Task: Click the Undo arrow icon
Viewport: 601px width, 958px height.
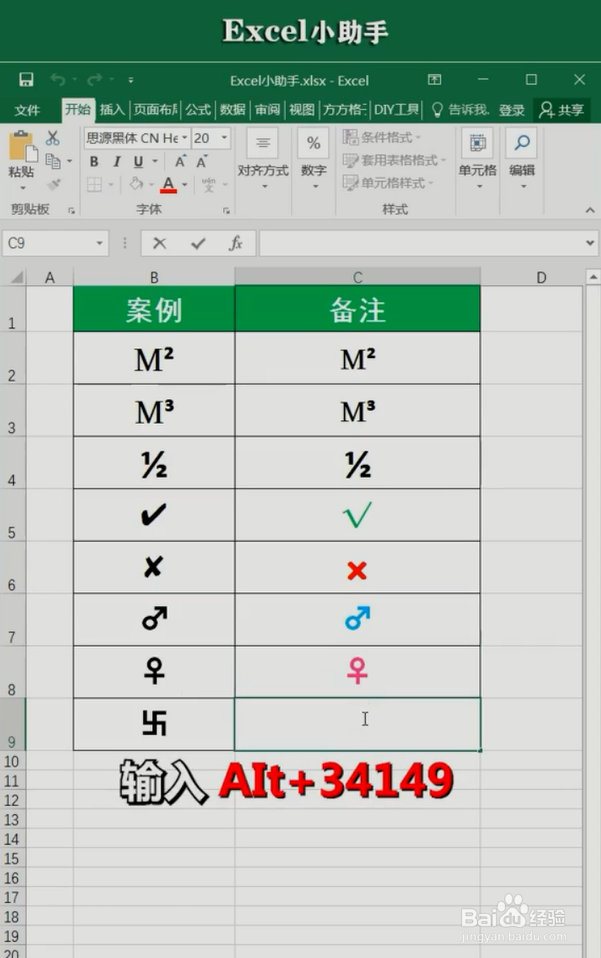Action: tap(58, 79)
